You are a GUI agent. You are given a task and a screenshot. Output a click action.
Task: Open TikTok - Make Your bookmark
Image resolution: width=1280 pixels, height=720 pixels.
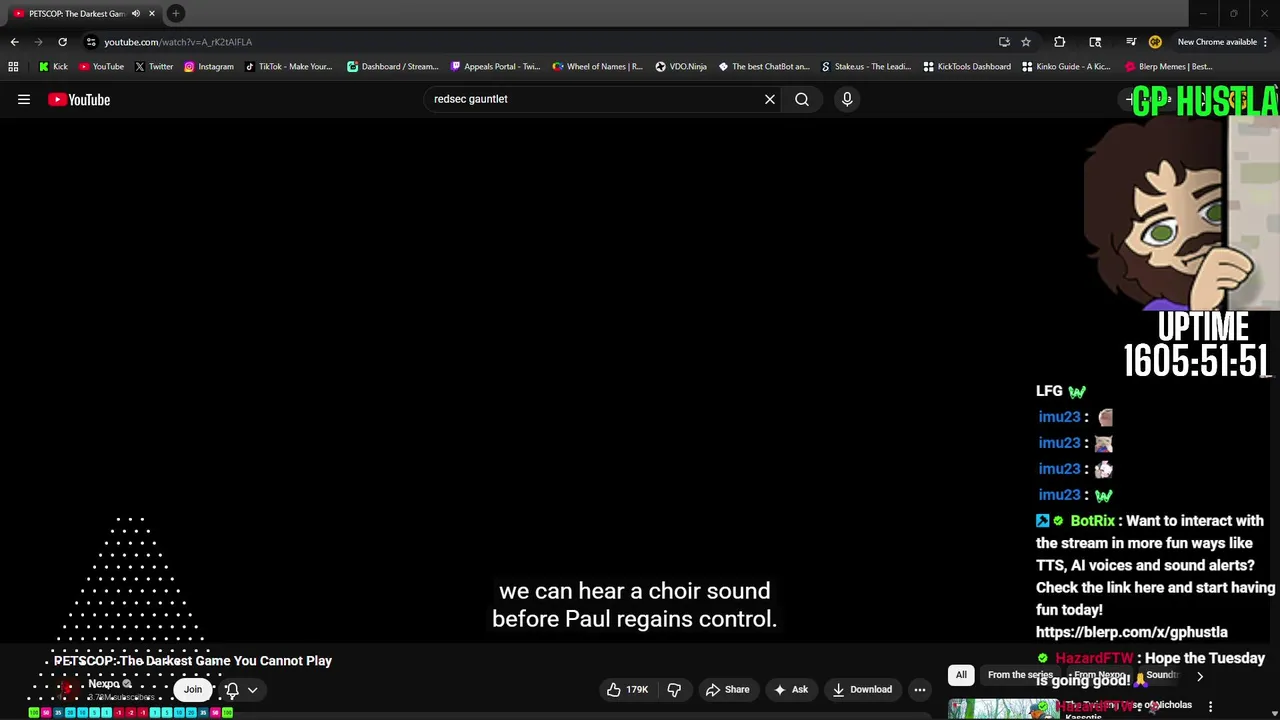pyautogui.click(x=288, y=67)
